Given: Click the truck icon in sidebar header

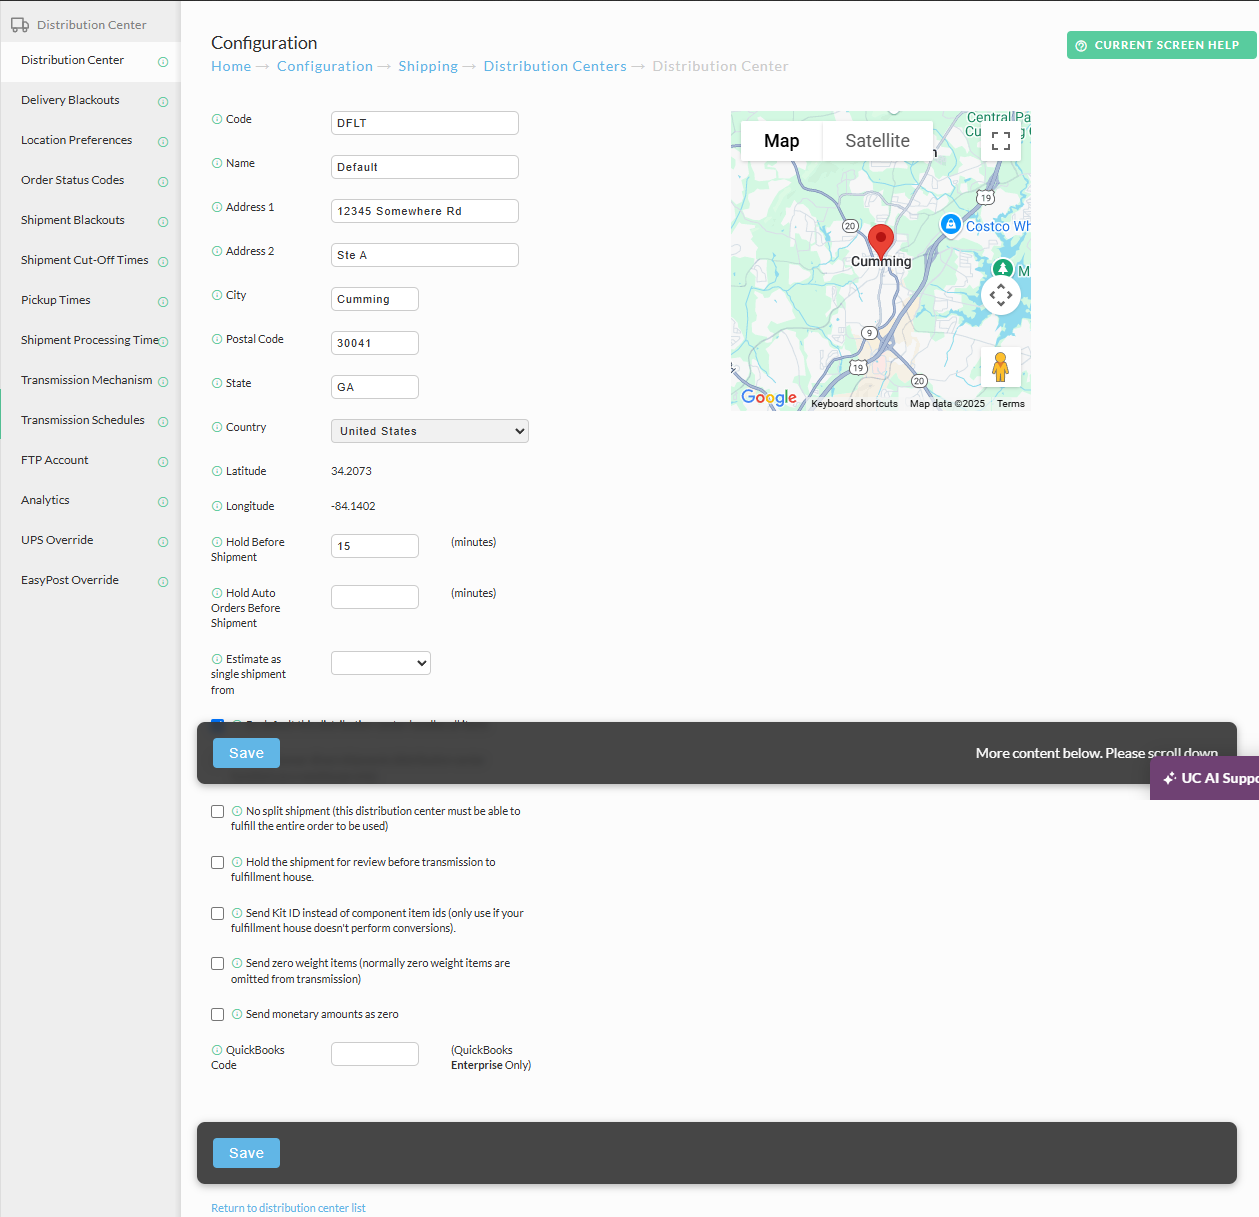Looking at the screenshot, I should (20, 25).
